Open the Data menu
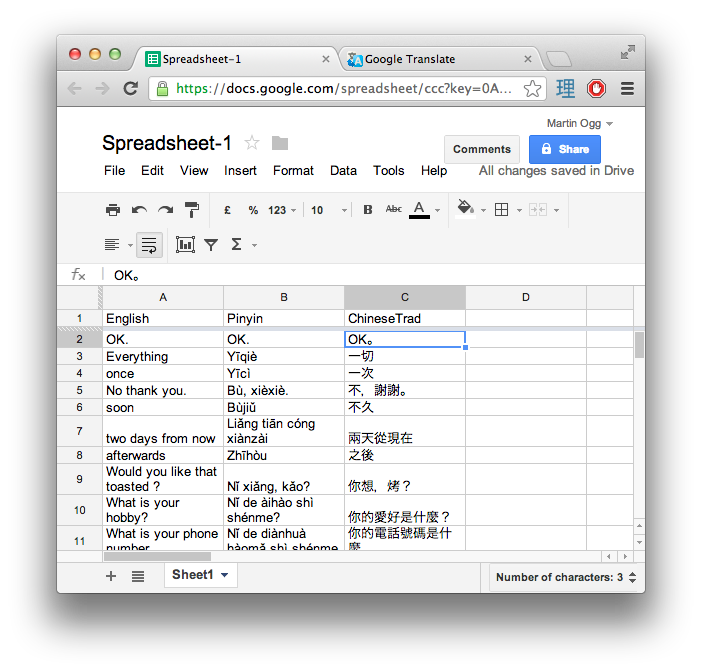 click(343, 171)
